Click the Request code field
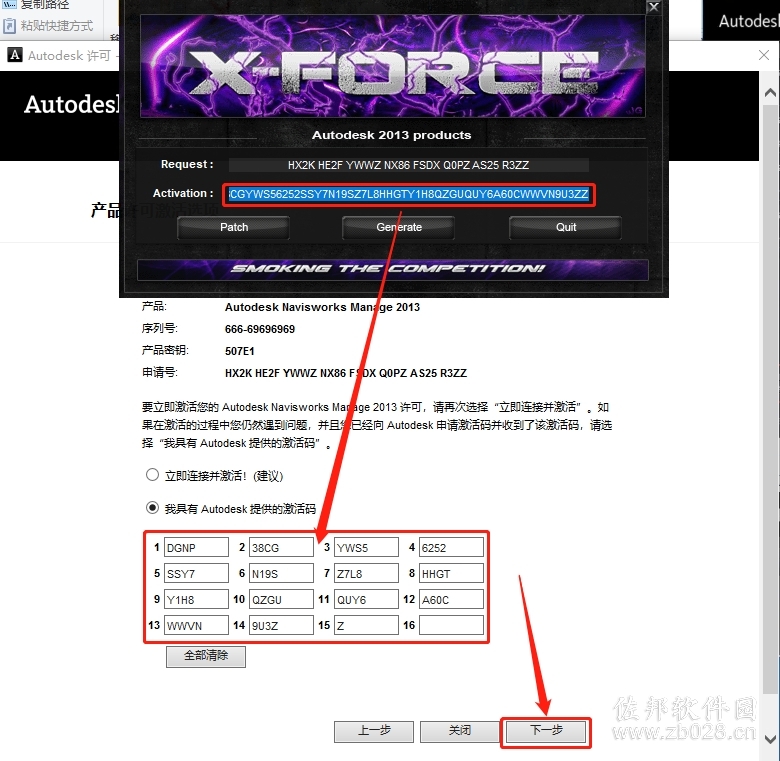This screenshot has height=761, width=780. pos(408,165)
